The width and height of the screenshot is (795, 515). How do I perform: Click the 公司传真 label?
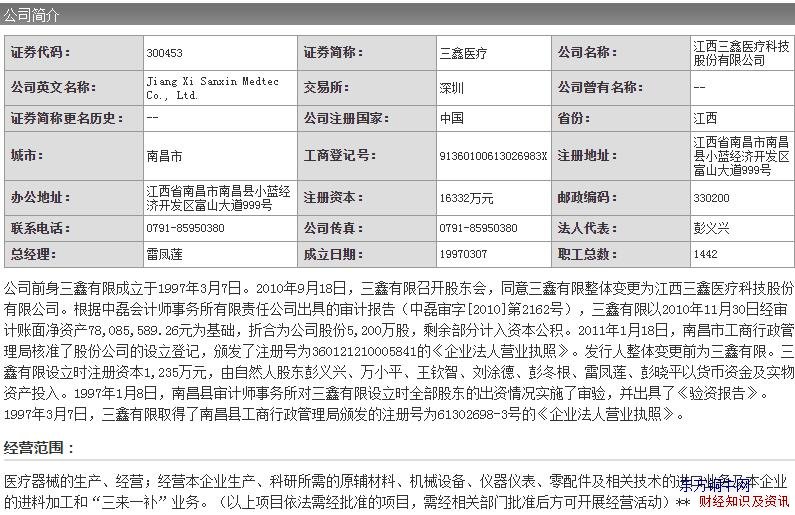[x=334, y=228]
